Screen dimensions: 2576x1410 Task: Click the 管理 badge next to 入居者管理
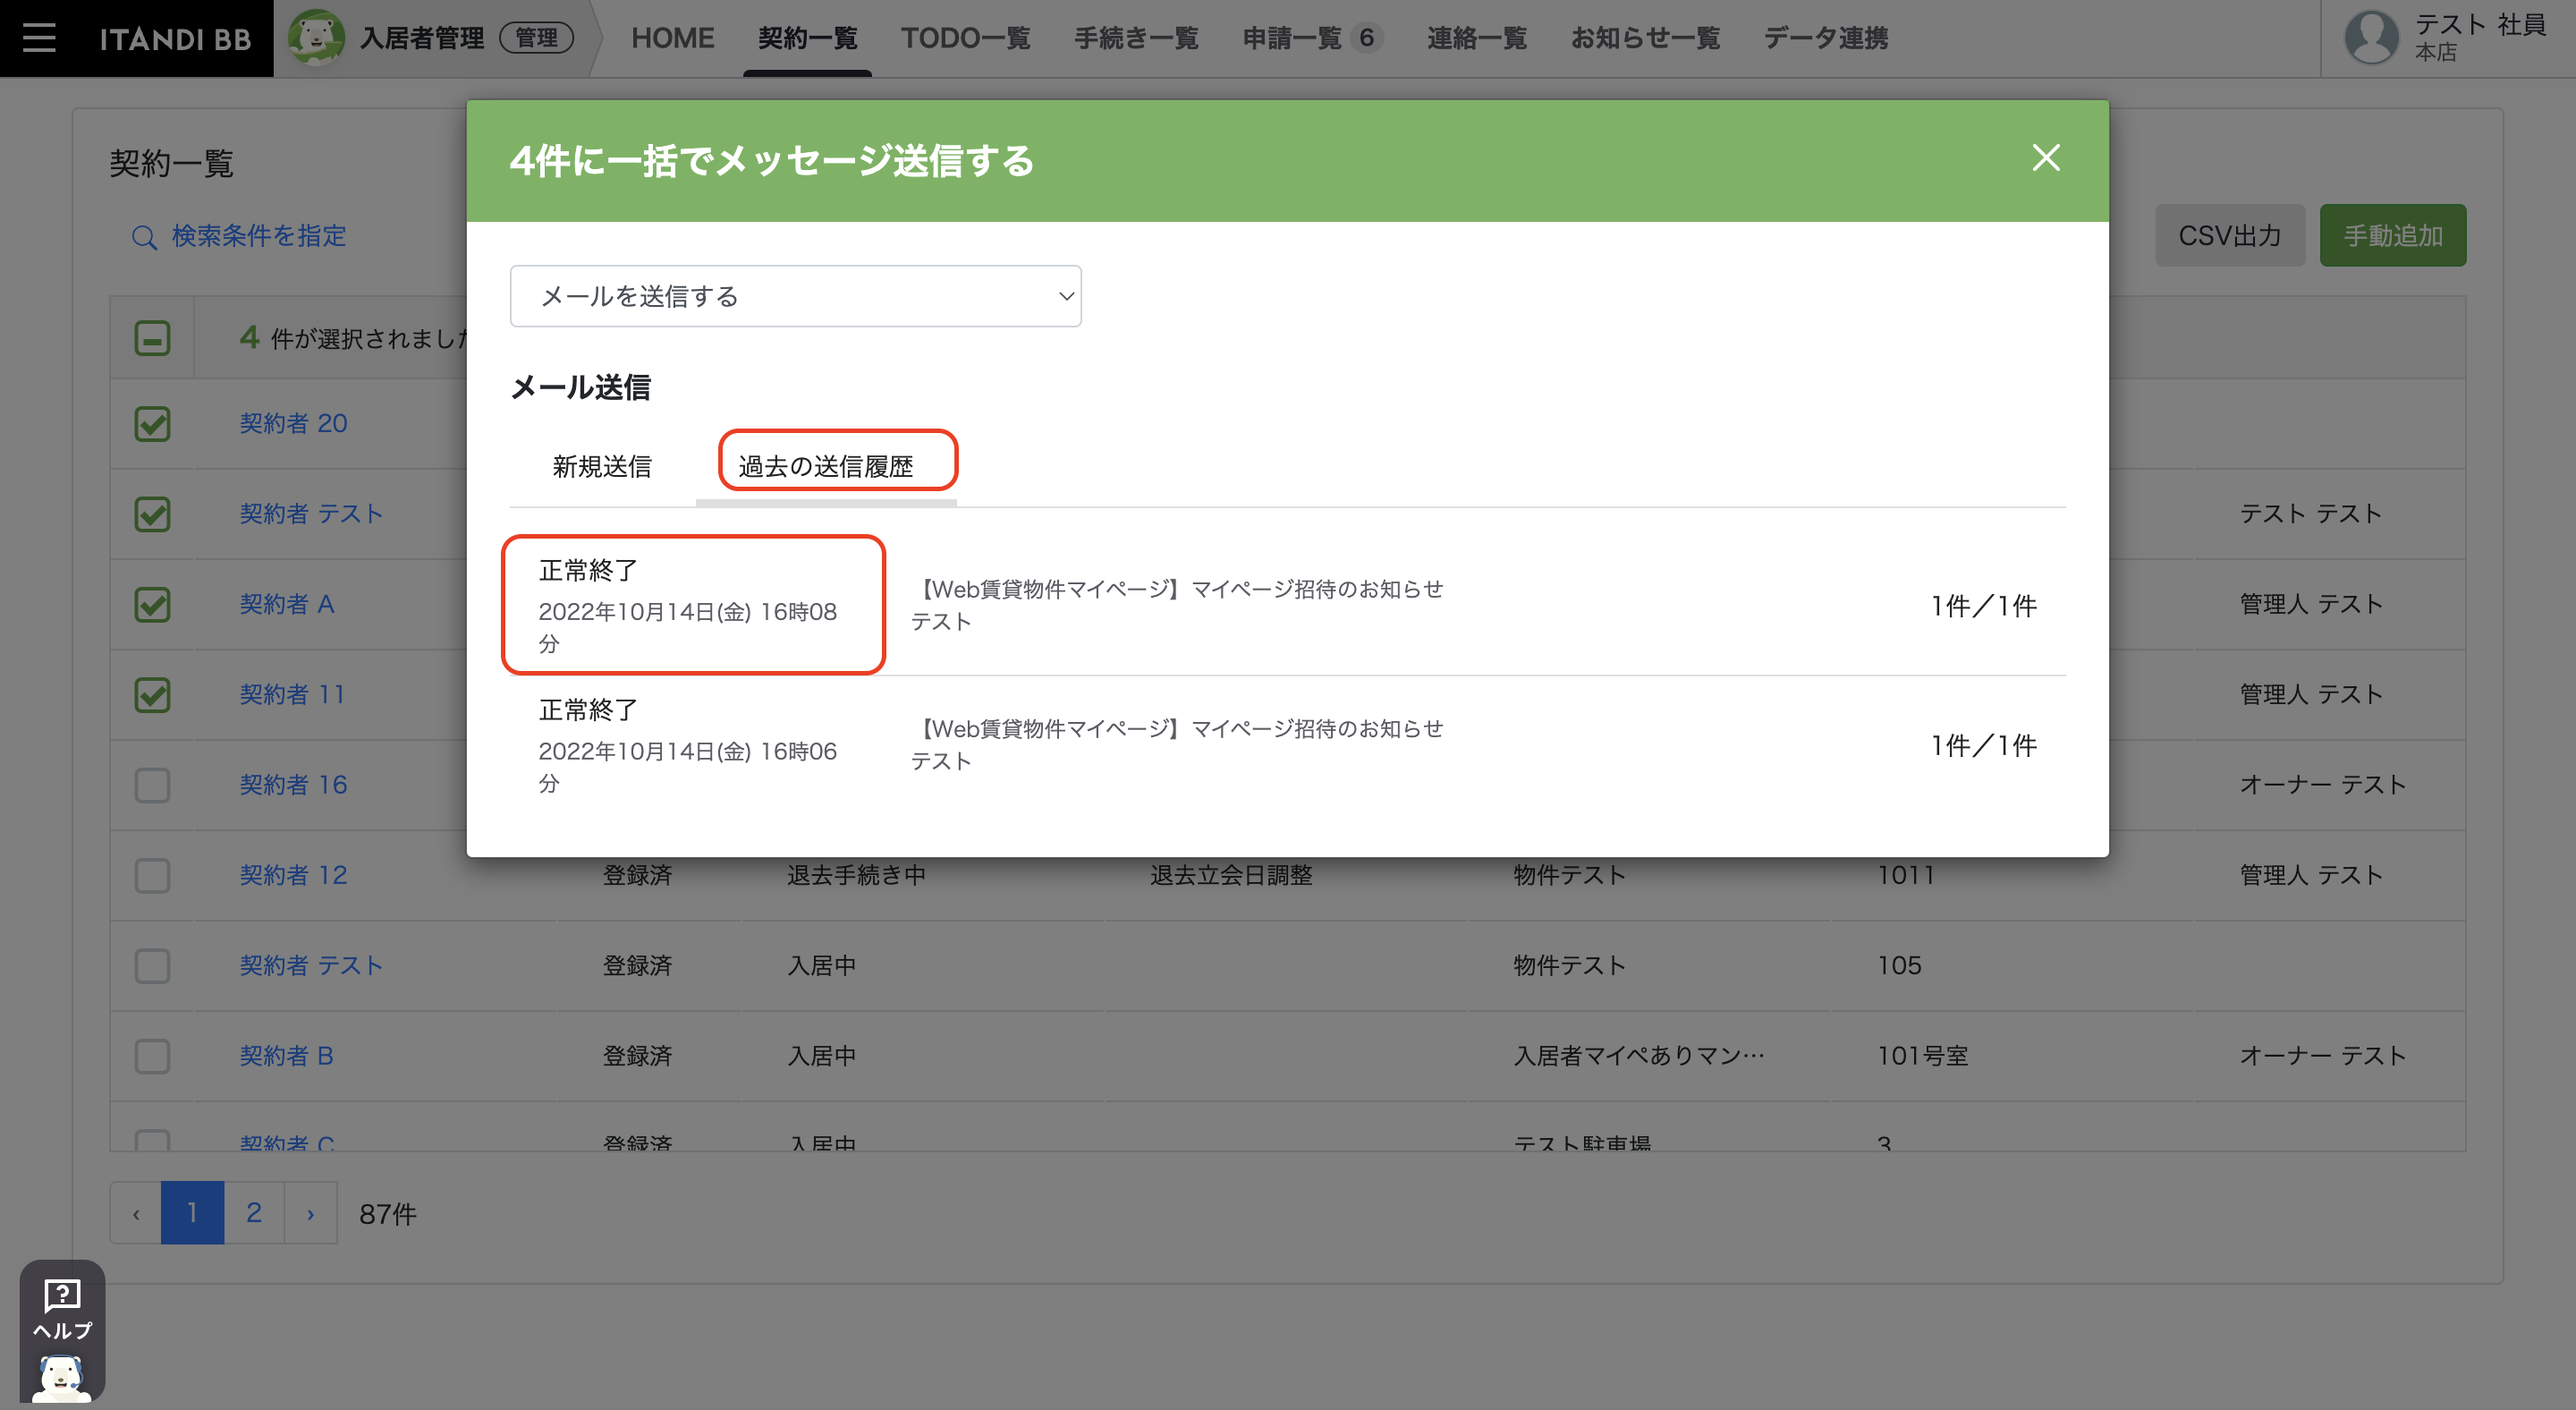(536, 38)
